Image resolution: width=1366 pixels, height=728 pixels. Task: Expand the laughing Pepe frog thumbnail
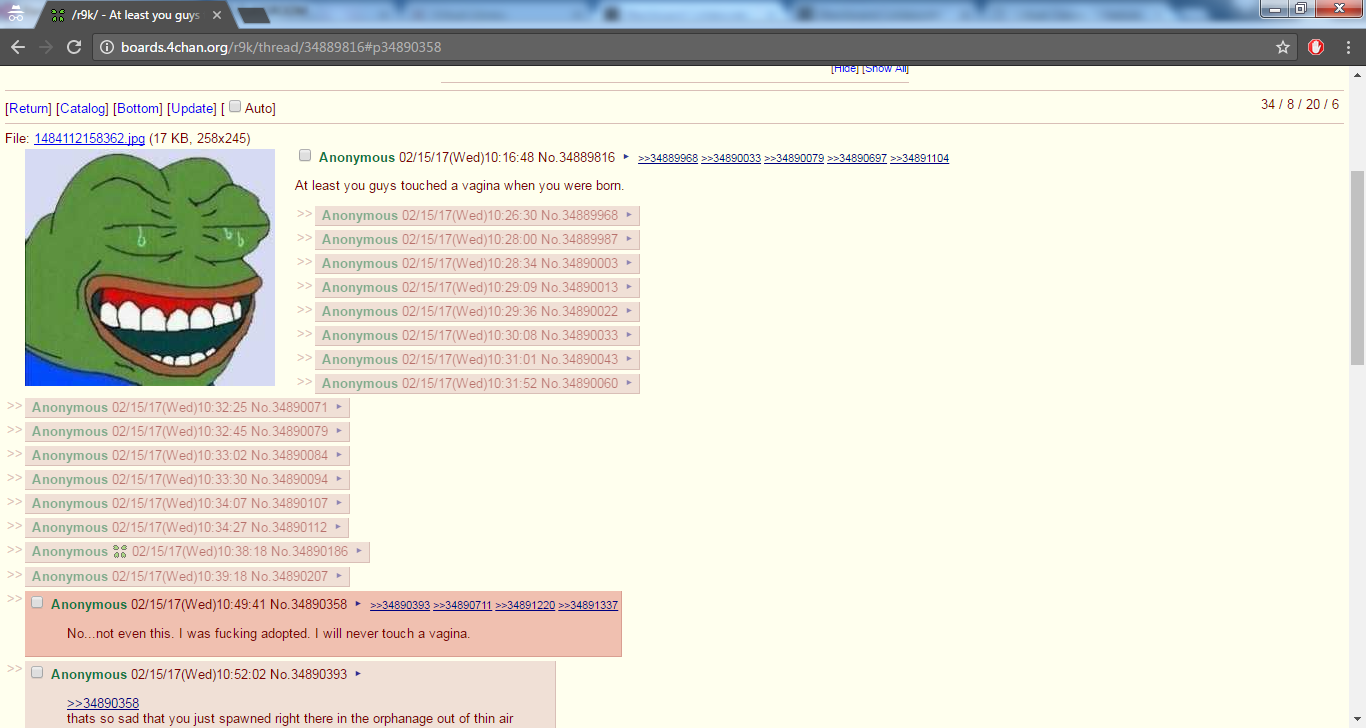150,267
